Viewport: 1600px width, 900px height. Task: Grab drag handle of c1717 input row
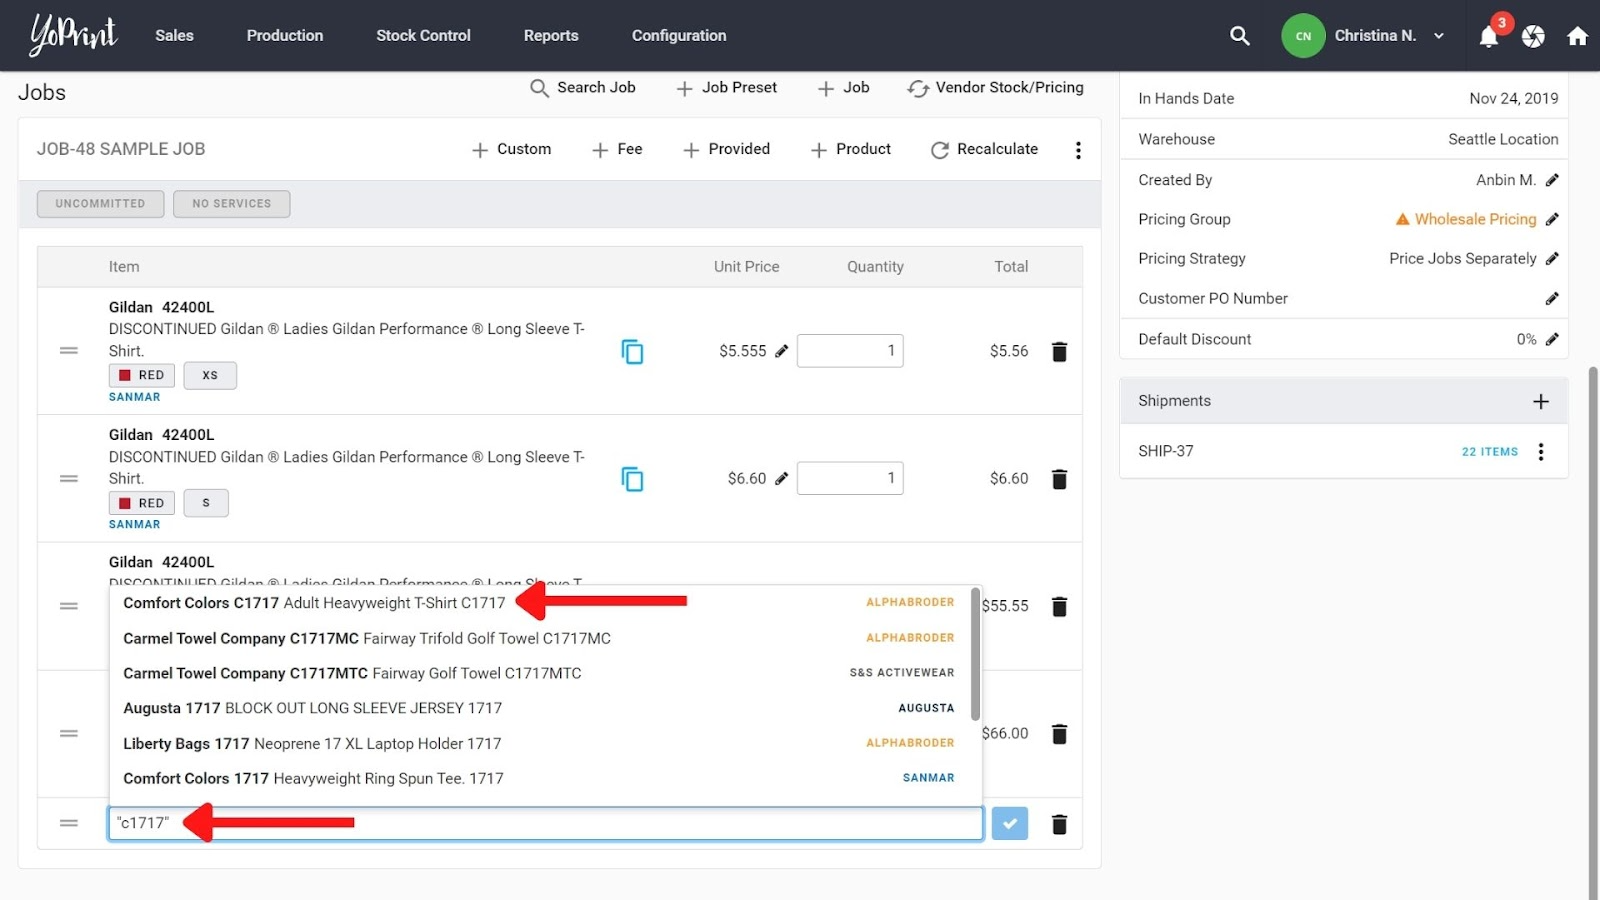69,824
